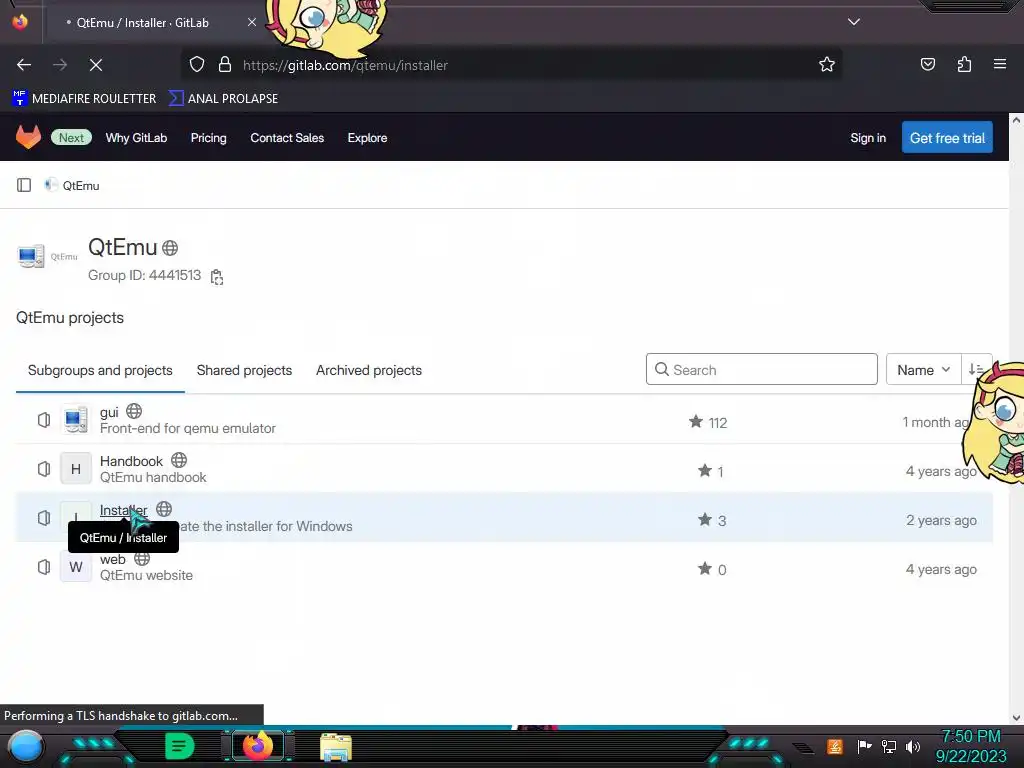Viewport: 1024px width, 768px height.
Task: Open the tracking protection shield icon
Action: click(197, 65)
